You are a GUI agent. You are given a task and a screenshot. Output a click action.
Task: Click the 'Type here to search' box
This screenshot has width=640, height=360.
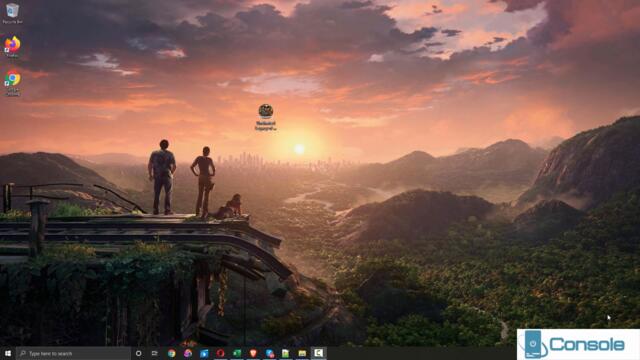coord(73,353)
